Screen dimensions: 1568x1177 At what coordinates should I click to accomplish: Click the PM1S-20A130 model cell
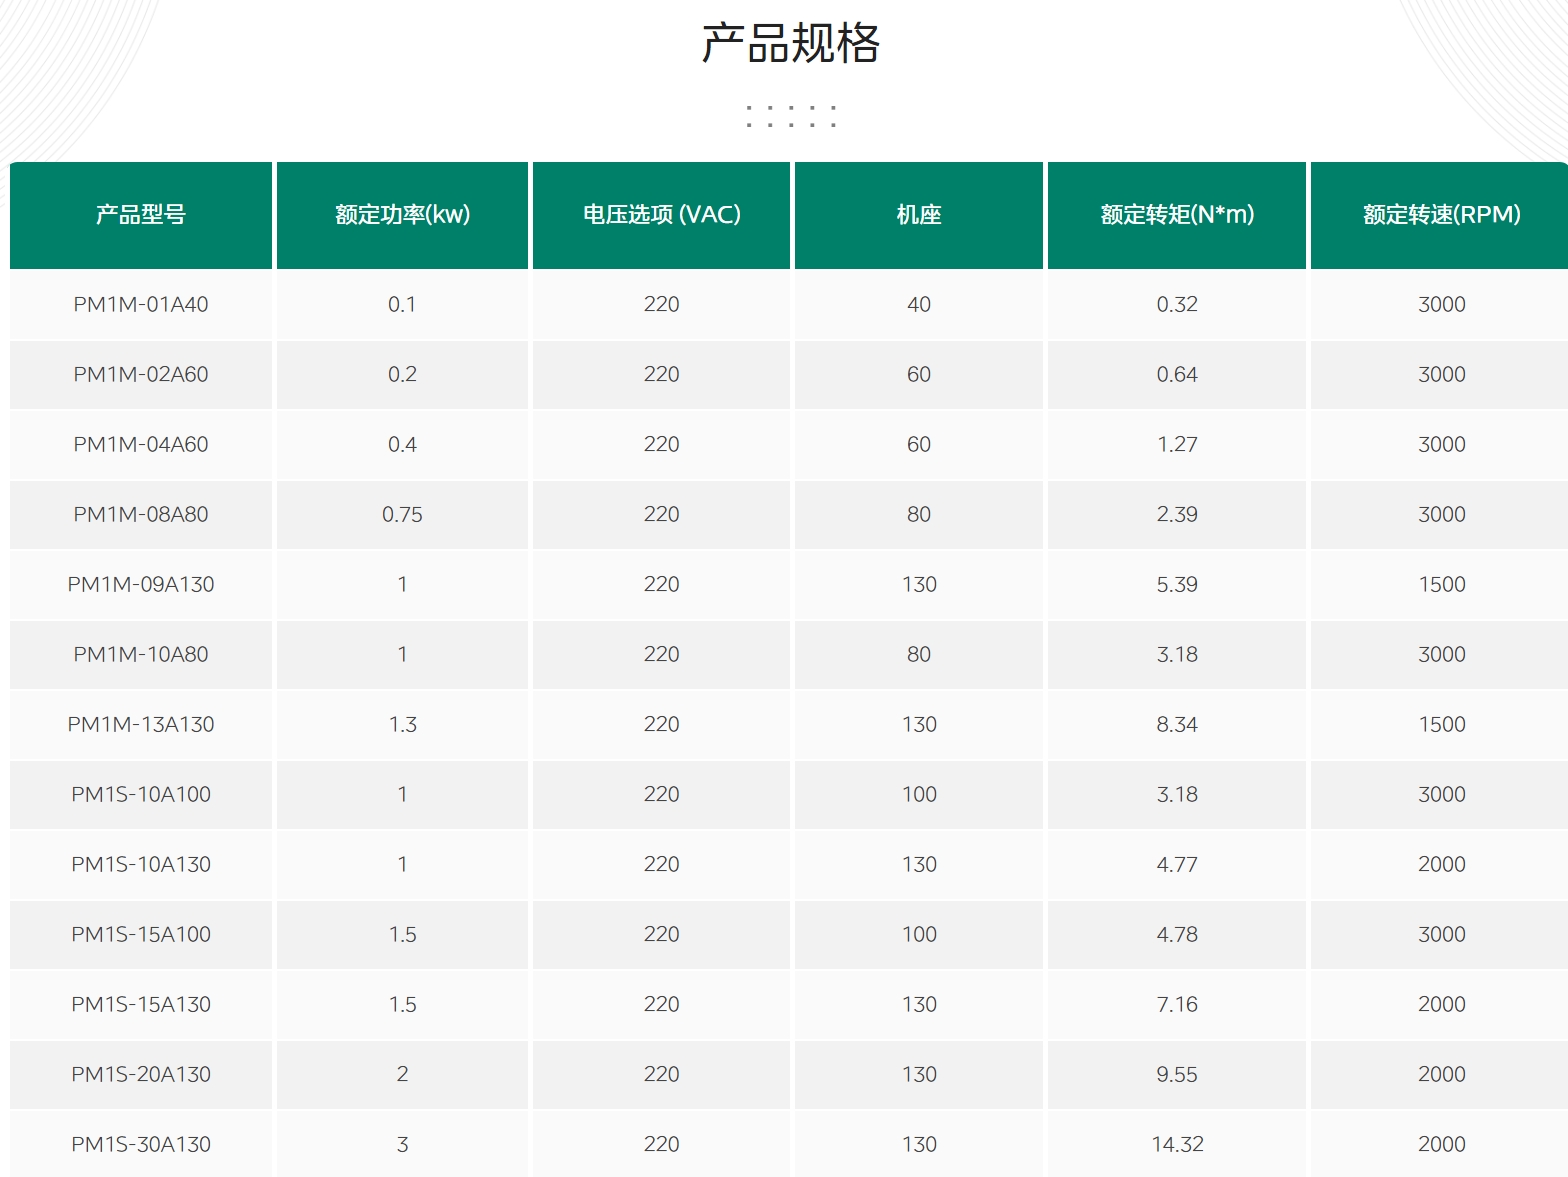coord(141,1075)
